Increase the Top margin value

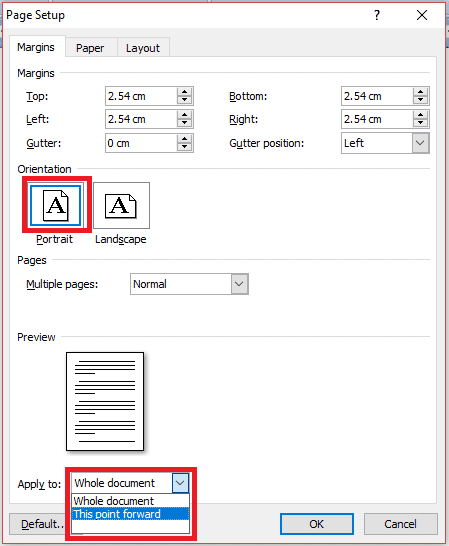pos(185,92)
